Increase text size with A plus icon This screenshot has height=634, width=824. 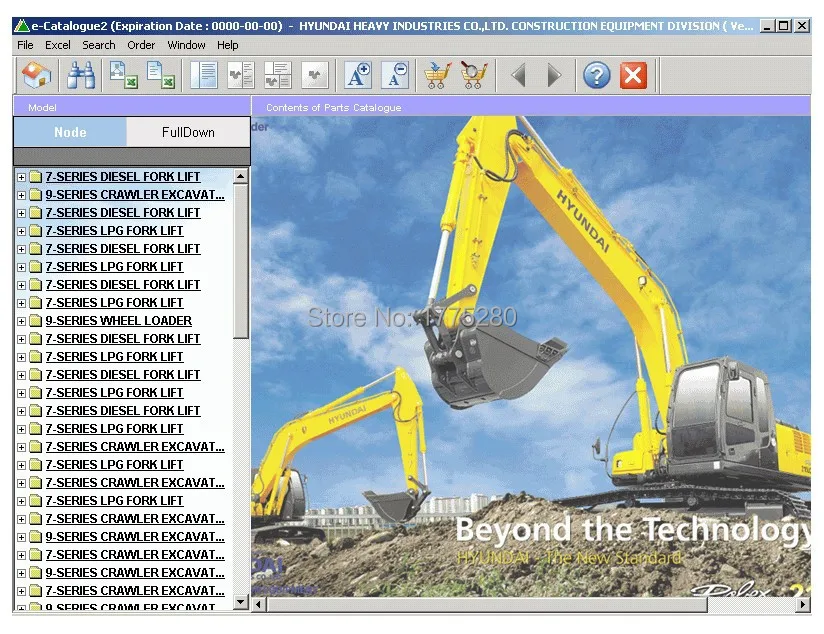[x=358, y=75]
